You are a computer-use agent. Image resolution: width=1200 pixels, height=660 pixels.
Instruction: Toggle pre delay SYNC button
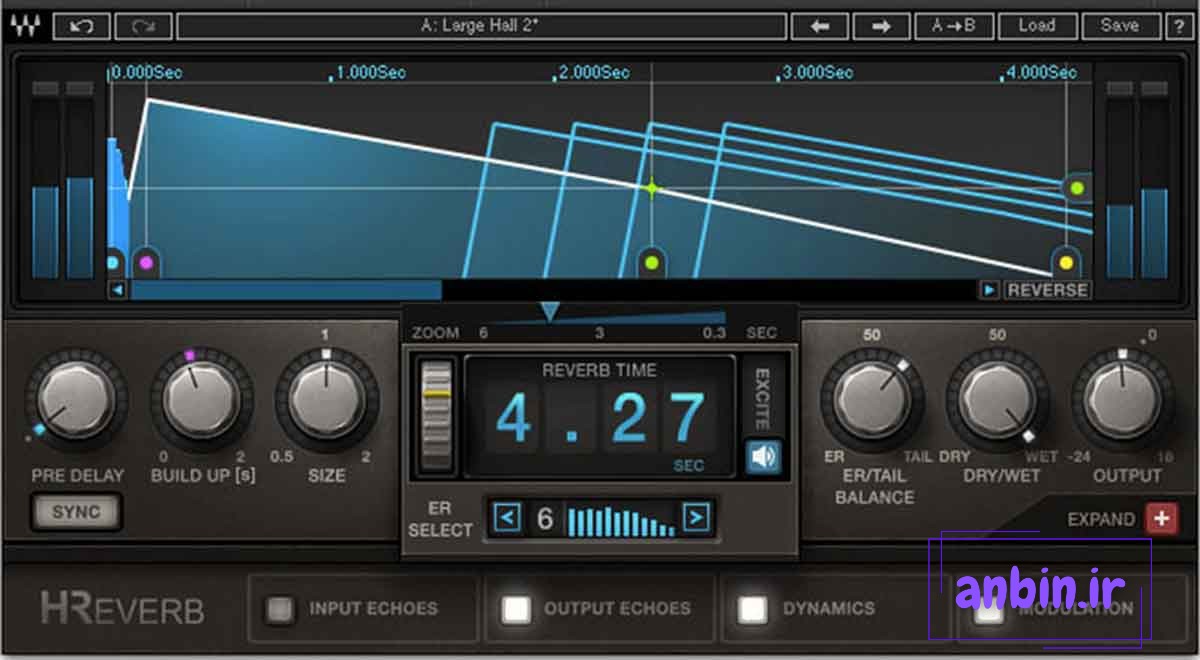pyautogui.click(x=76, y=512)
